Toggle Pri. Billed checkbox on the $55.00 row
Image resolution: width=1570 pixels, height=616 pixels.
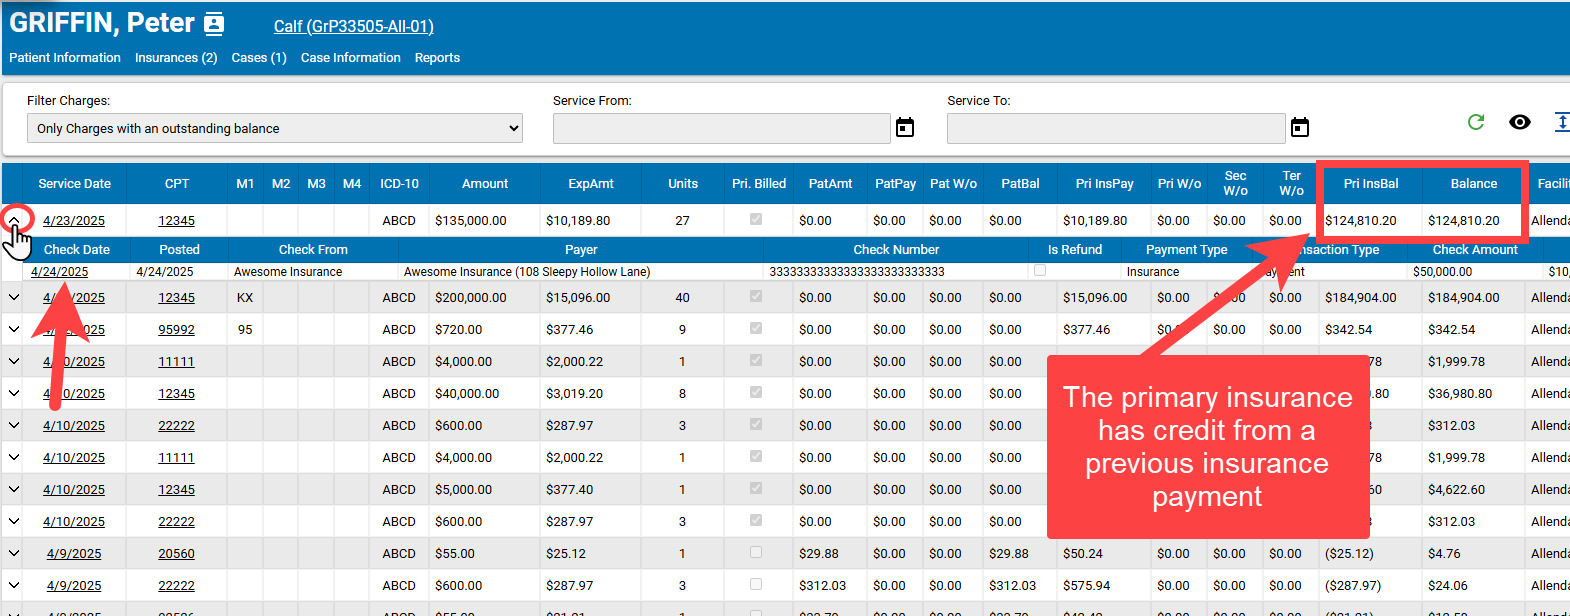[x=756, y=553]
